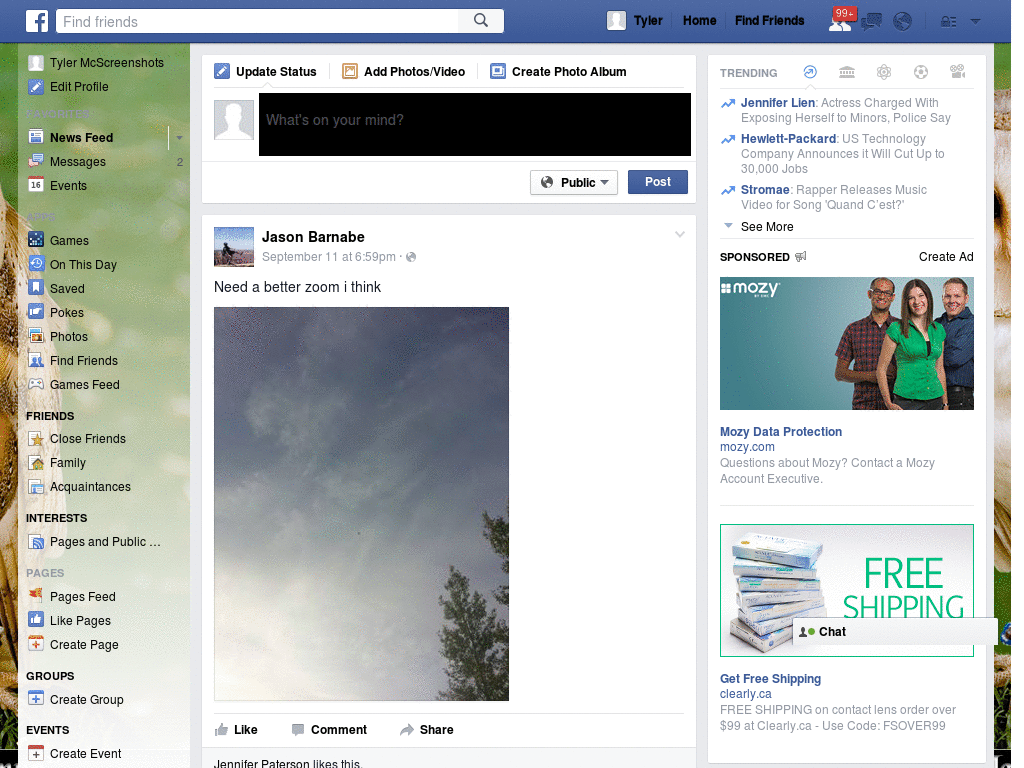Screen dimensions: 1024x768
Task: Open the privacy shortcuts lock icon
Action: pyautogui.click(x=948, y=22)
